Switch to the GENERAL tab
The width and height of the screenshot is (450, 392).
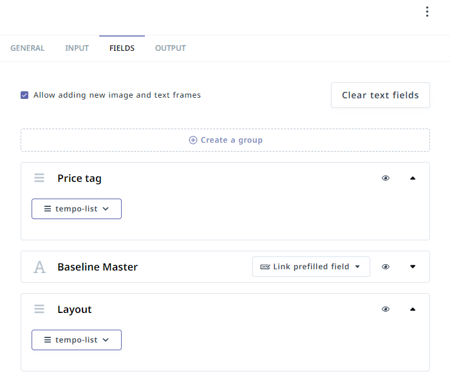tap(27, 48)
